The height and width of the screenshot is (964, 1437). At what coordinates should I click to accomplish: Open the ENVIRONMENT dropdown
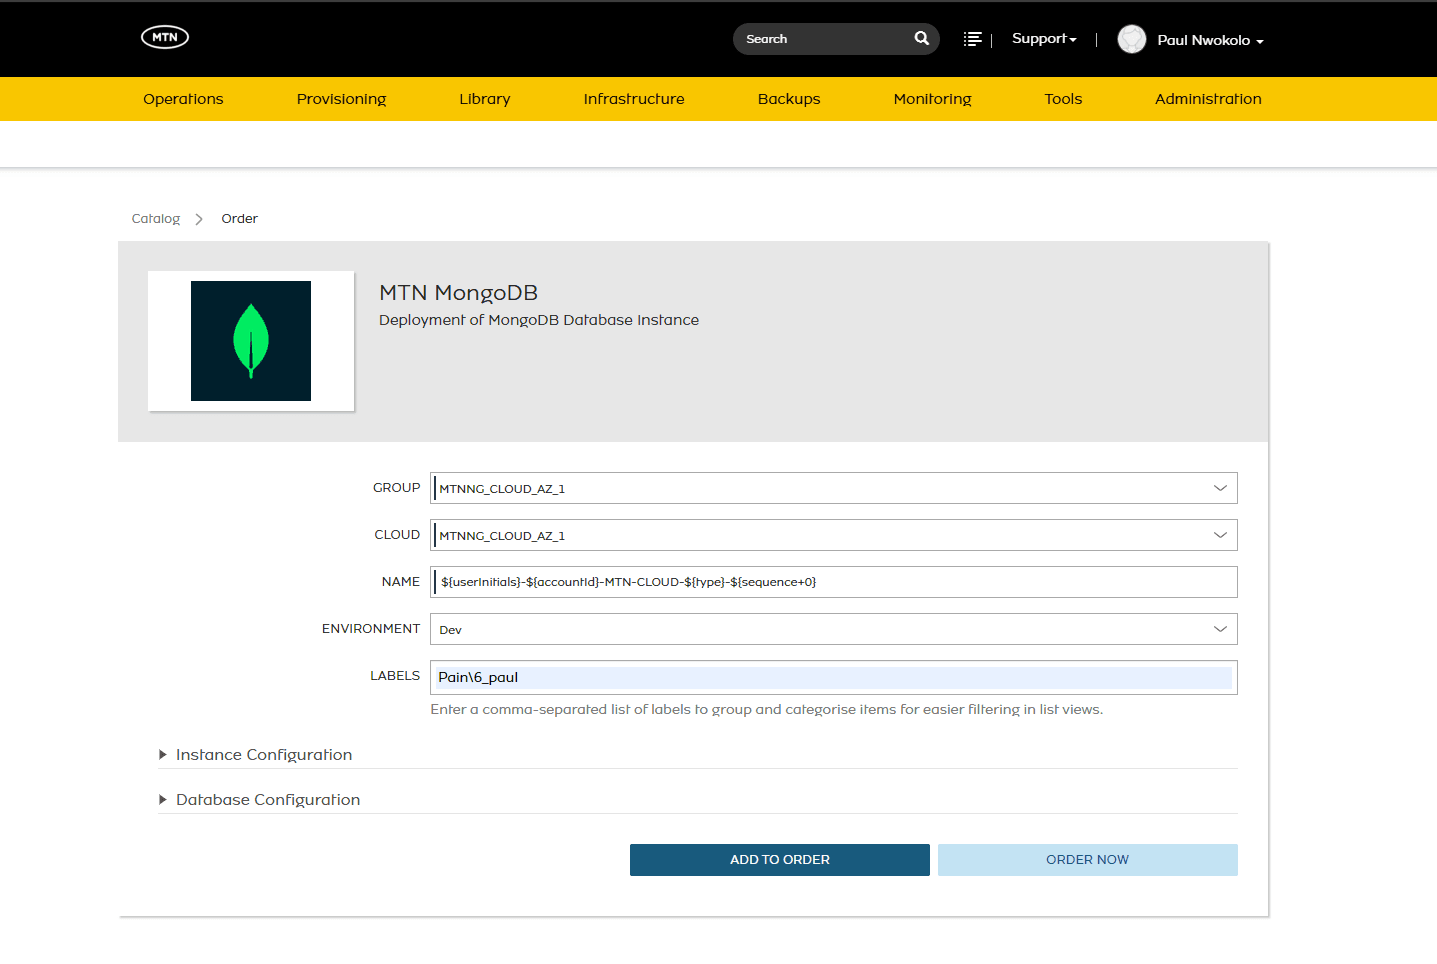pyautogui.click(x=834, y=629)
